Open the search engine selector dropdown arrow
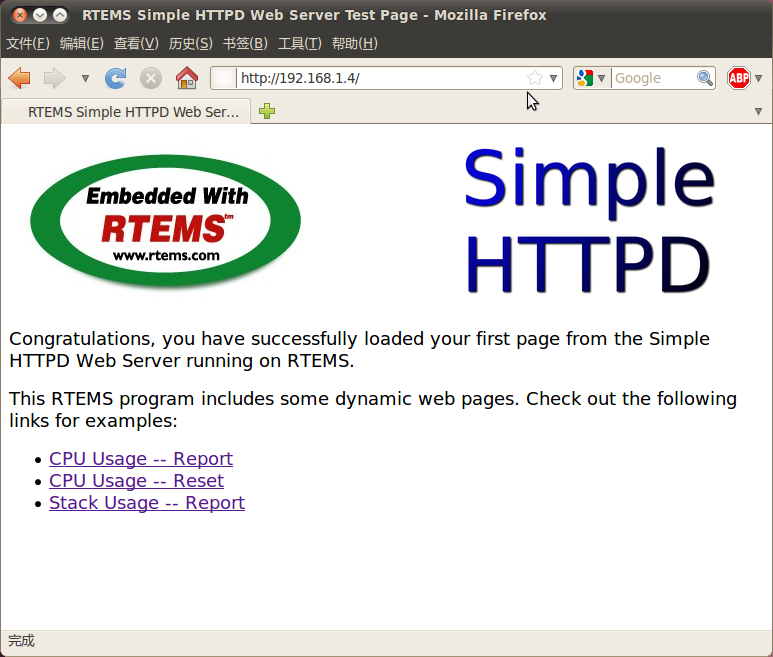773x657 pixels. click(x=601, y=78)
